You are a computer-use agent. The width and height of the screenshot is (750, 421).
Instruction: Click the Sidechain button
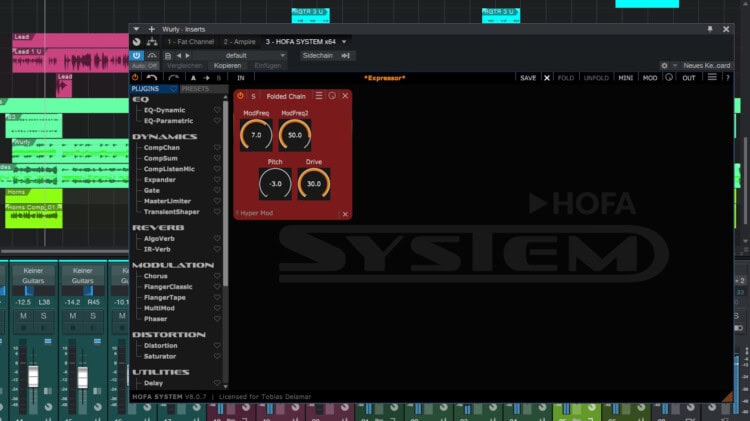pos(317,55)
